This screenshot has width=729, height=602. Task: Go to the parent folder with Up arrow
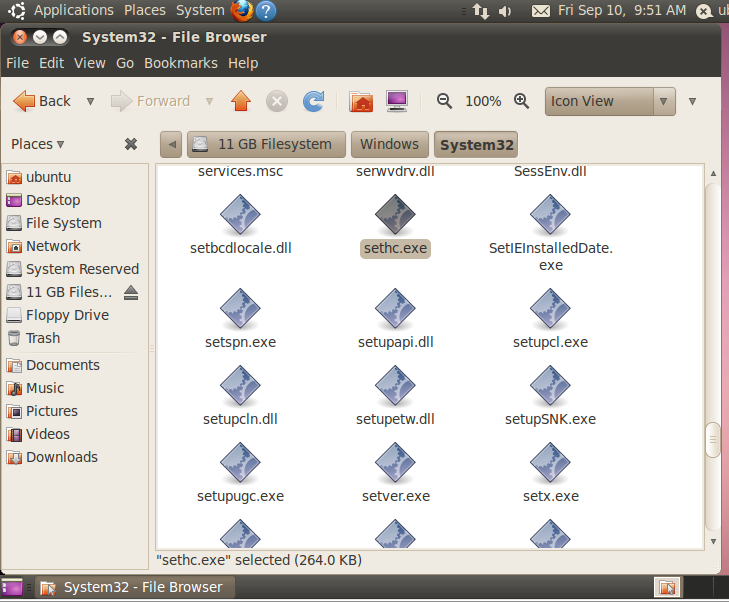point(241,101)
